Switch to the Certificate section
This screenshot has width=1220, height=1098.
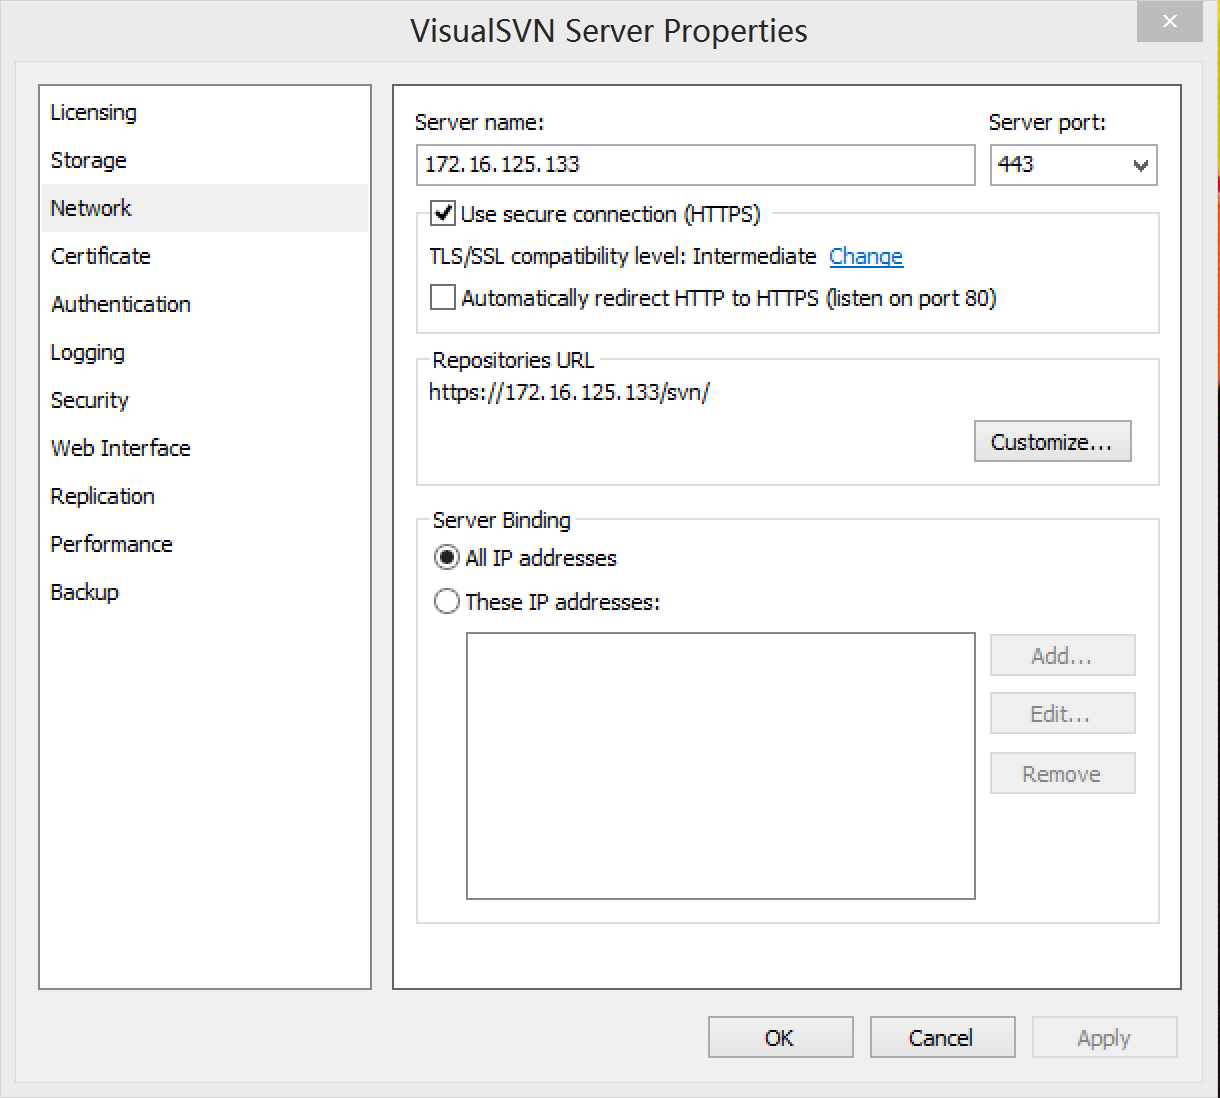(x=101, y=256)
